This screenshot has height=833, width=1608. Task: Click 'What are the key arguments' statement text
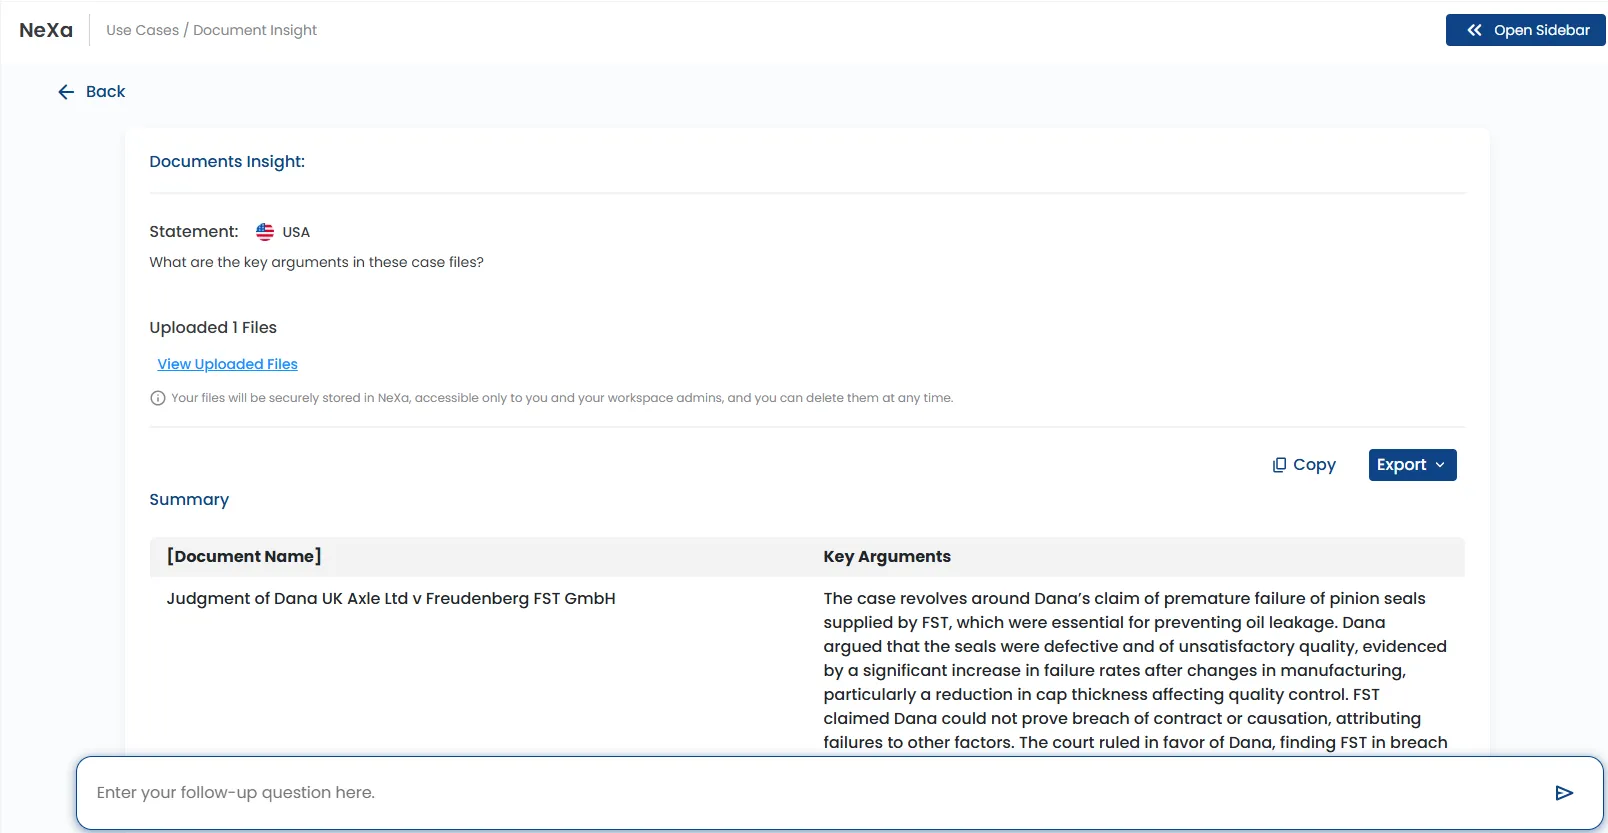tap(316, 262)
